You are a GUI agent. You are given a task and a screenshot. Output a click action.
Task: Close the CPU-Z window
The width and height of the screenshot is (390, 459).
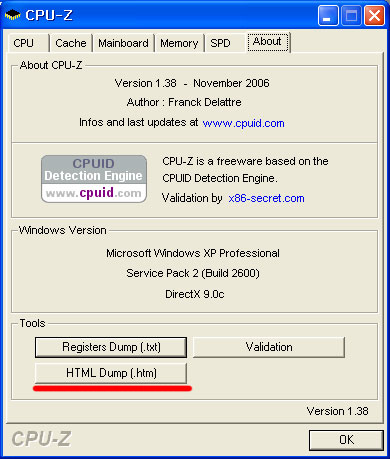click(x=374, y=16)
